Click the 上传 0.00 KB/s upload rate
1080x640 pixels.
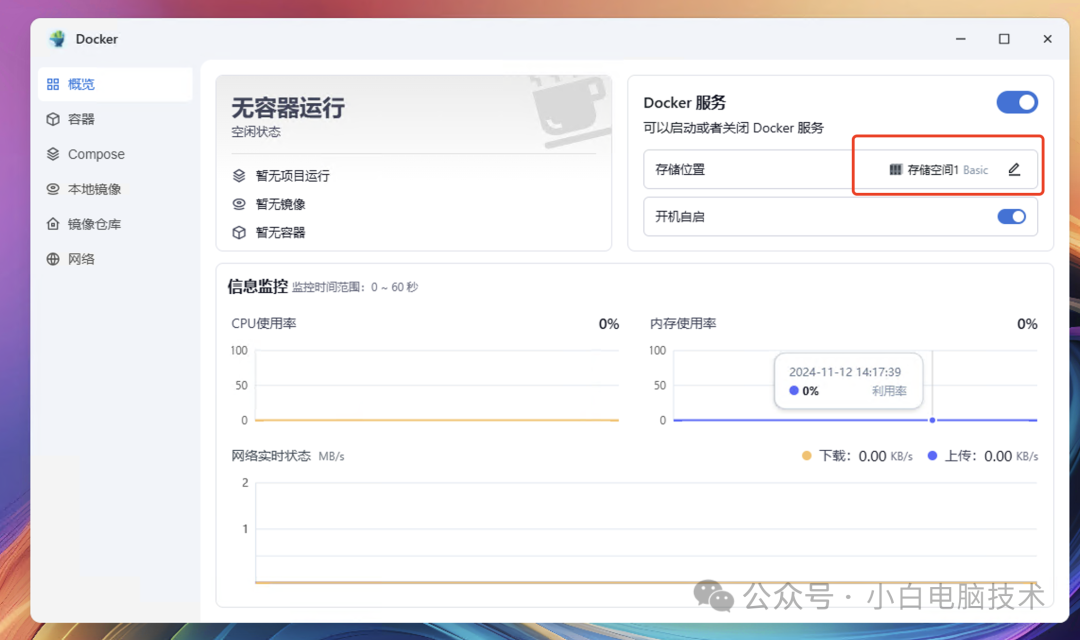pyautogui.click(x=991, y=456)
